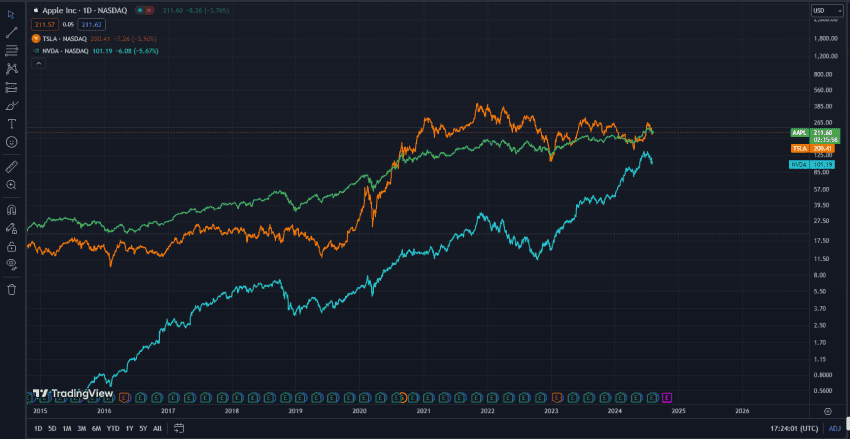Screen dimensions: 850x439
Task: Select the ruler Measure tool
Action: [x=11, y=167]
